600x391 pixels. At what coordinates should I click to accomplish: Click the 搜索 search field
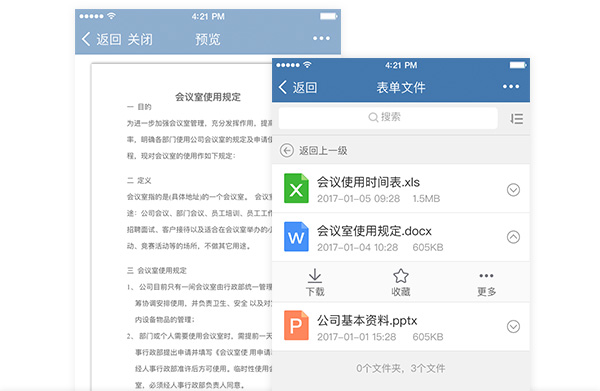click(x=388, y=117)
